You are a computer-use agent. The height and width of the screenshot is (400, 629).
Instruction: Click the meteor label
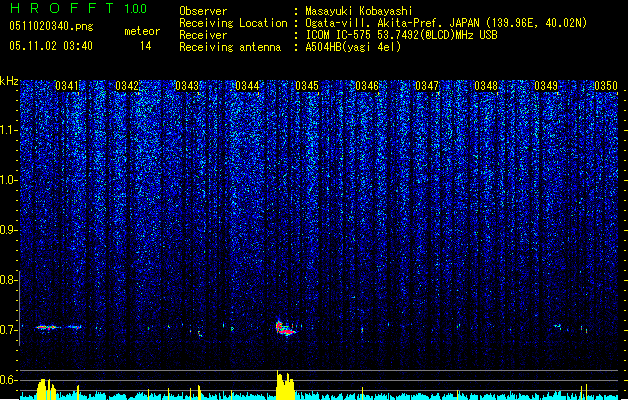142,31
